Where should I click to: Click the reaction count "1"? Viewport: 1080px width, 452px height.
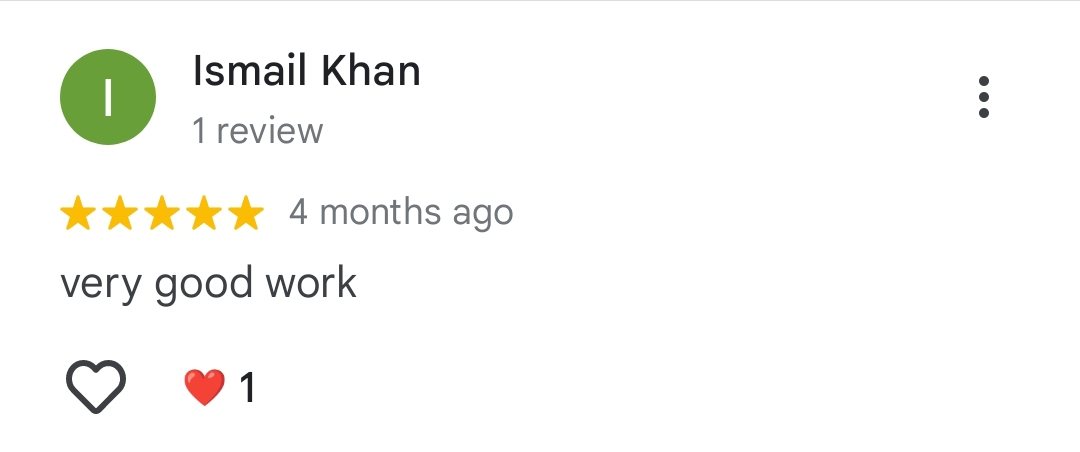pos(247,388)
